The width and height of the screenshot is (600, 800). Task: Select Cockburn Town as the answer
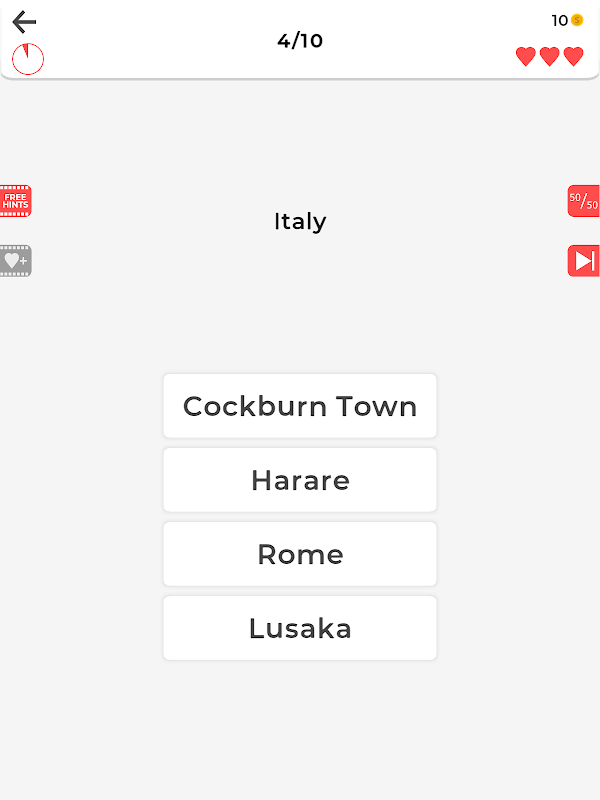coord(300,406)
